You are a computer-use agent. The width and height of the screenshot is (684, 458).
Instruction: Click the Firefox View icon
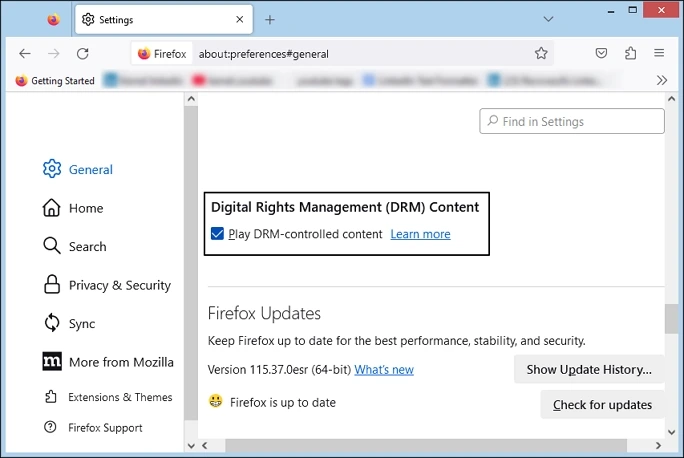(x=54, y=20)
